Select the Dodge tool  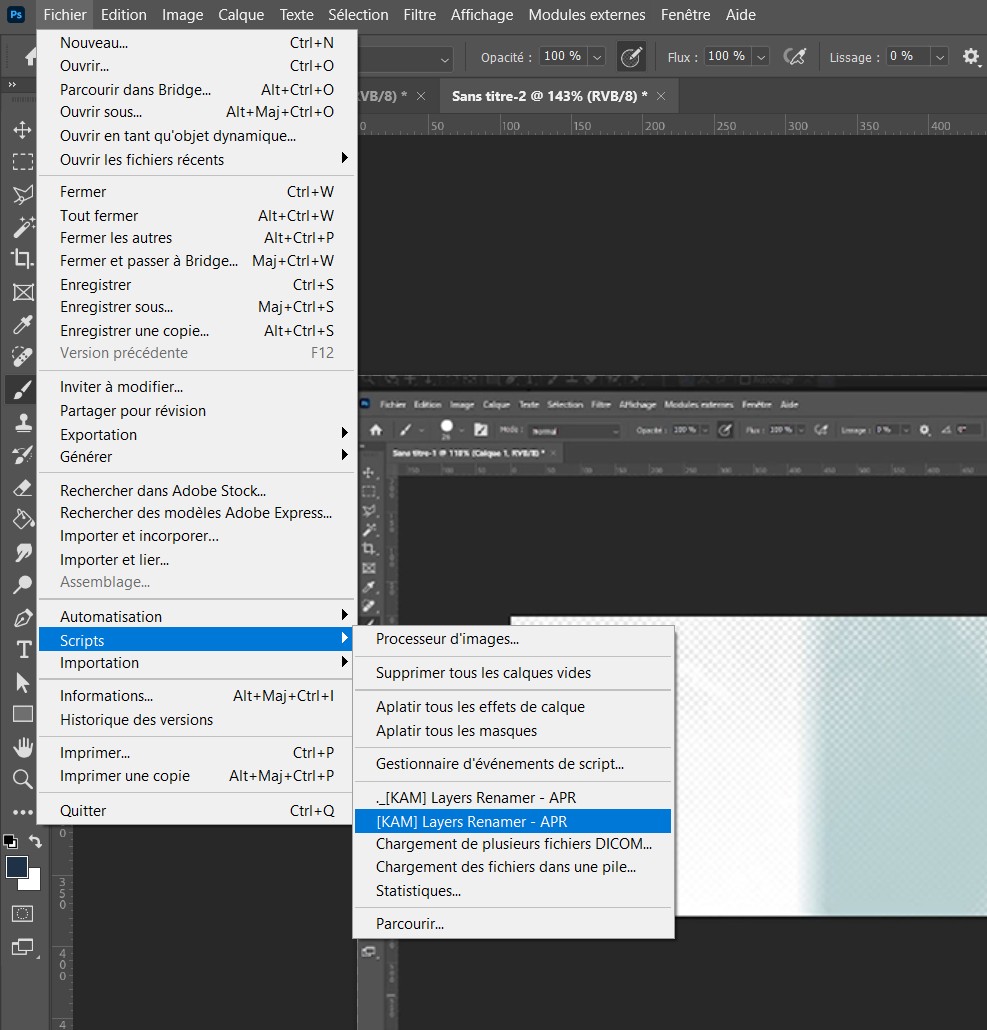tap(22, 585)
